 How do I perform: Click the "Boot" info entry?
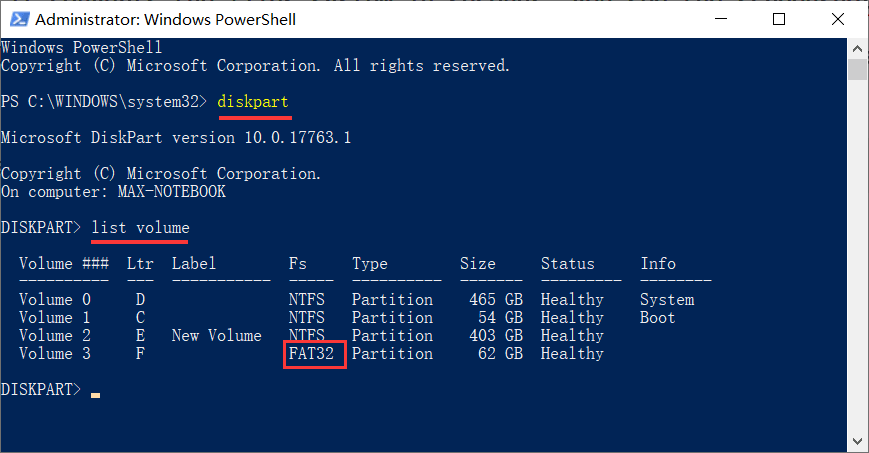point(658,318)
